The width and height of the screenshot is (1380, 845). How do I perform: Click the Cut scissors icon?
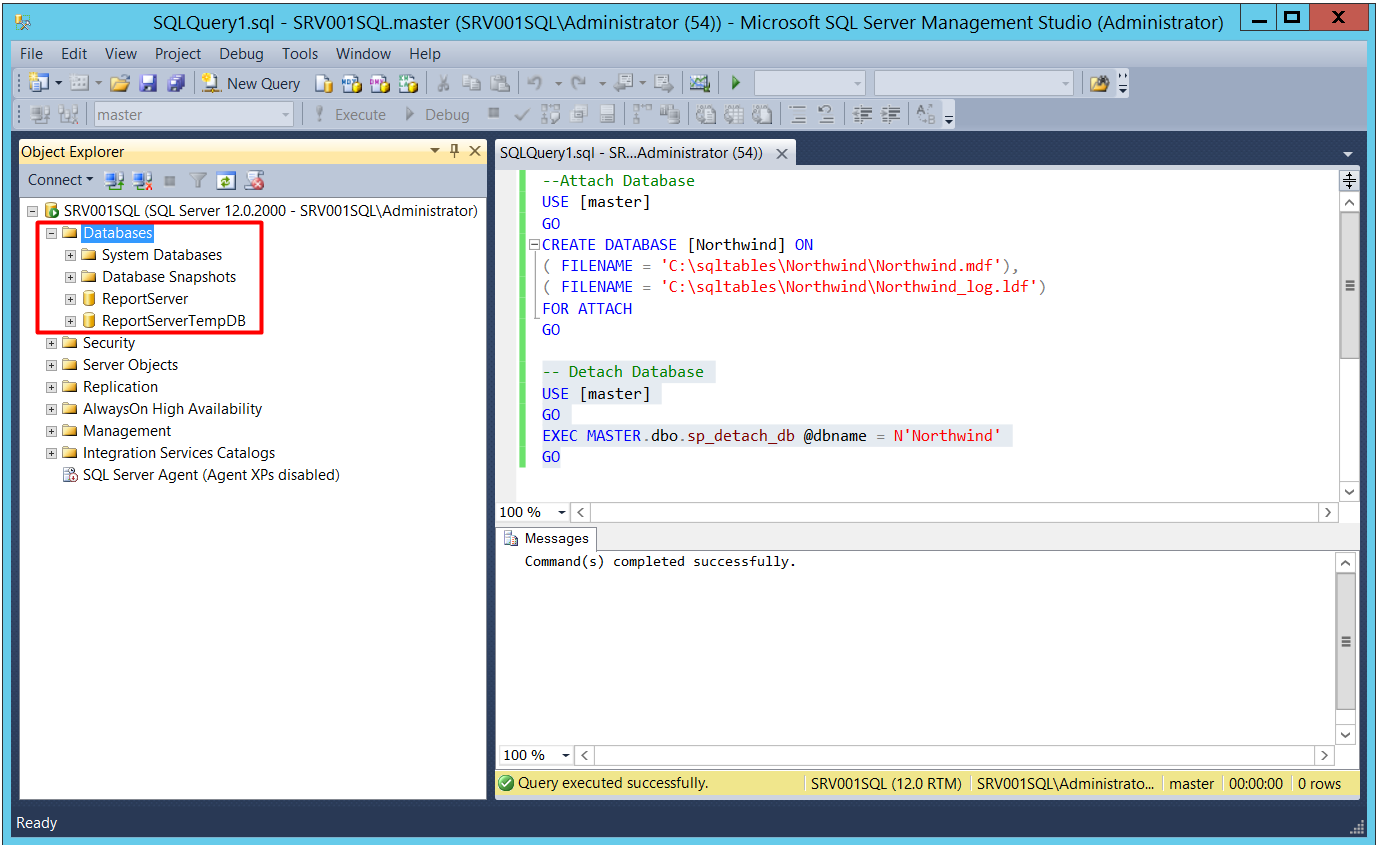[443, 83]
